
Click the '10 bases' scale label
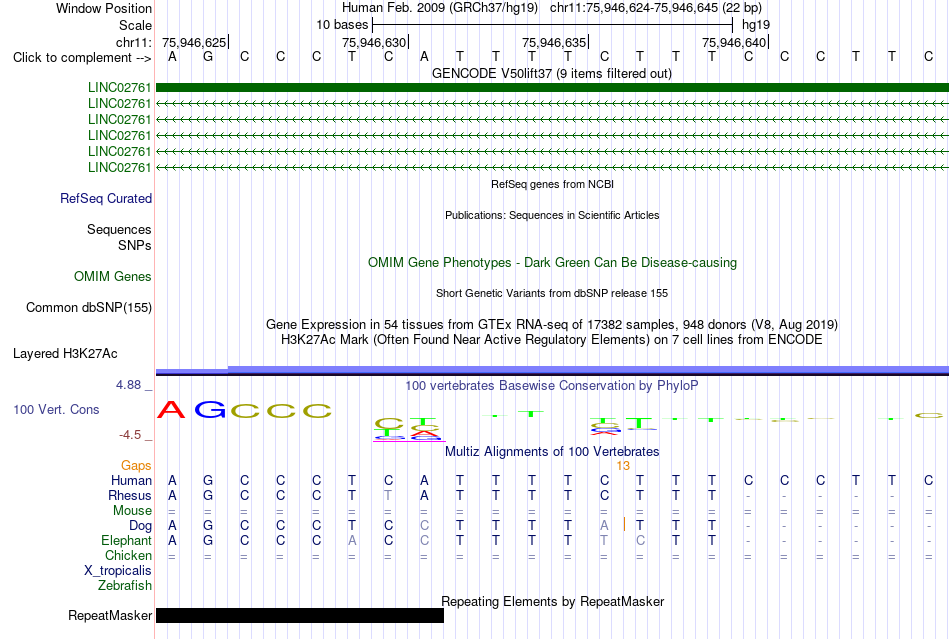(342, 25)
